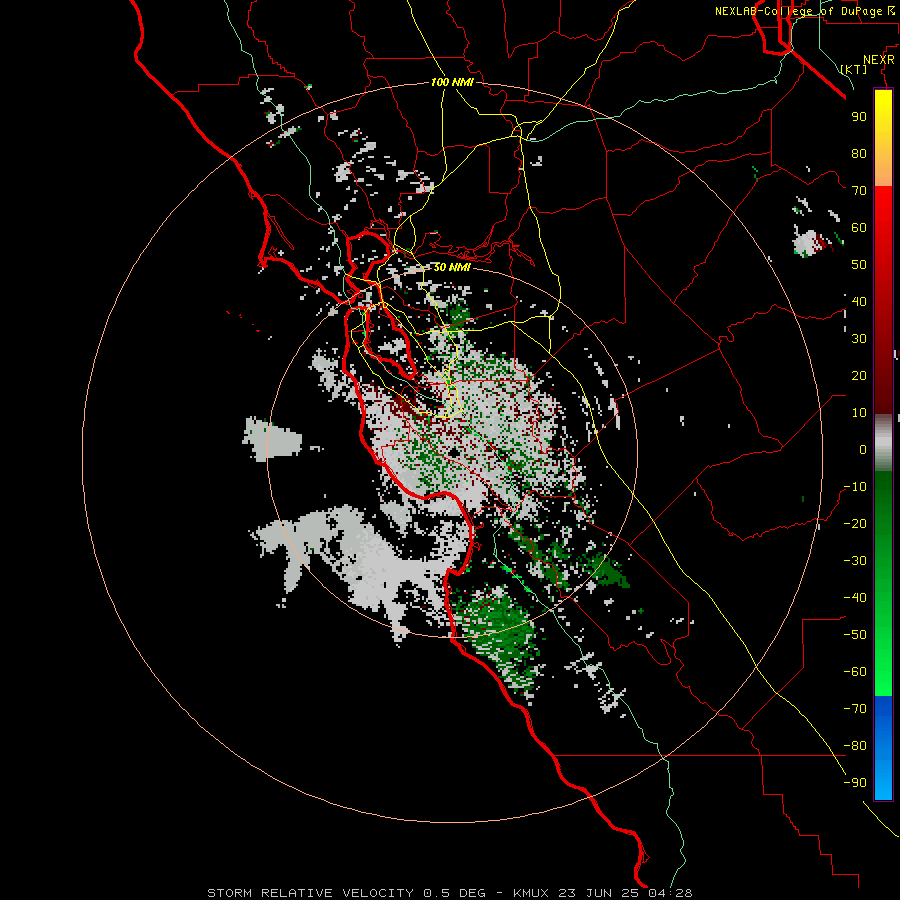The width and height of the screenshot is (900, 900).
Task: Select the positive 20 knot scale value
Action: pyautogui.click(x=859, y=375)
